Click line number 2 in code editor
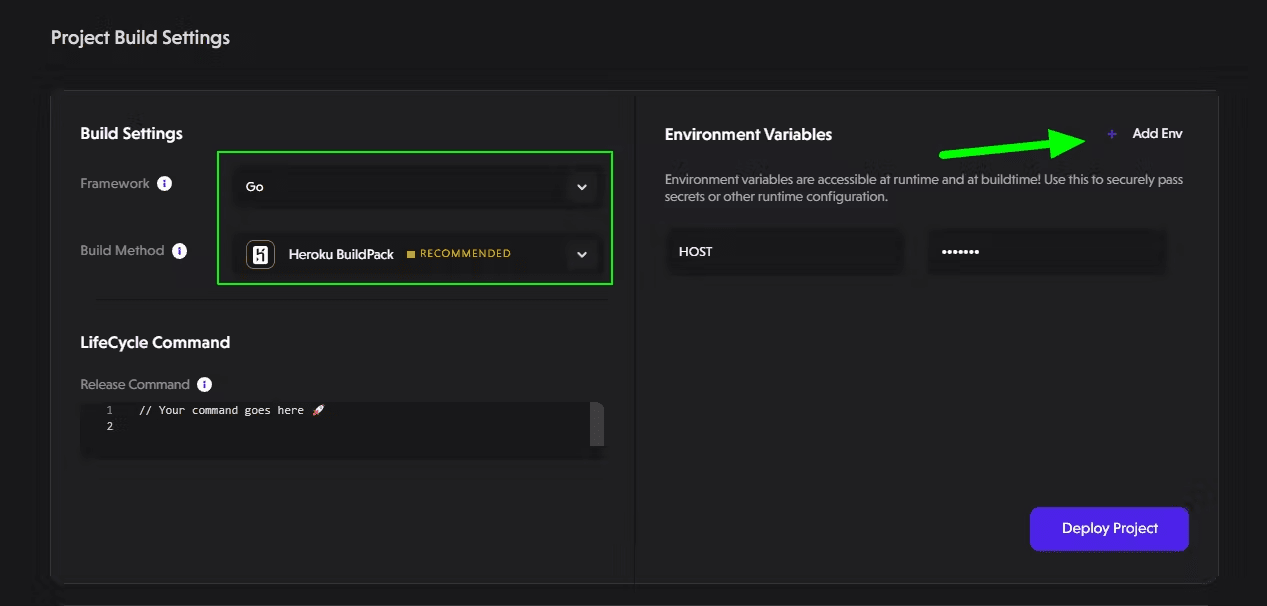The width and height of the screenshot is (1267, 606). coord(110,426)
